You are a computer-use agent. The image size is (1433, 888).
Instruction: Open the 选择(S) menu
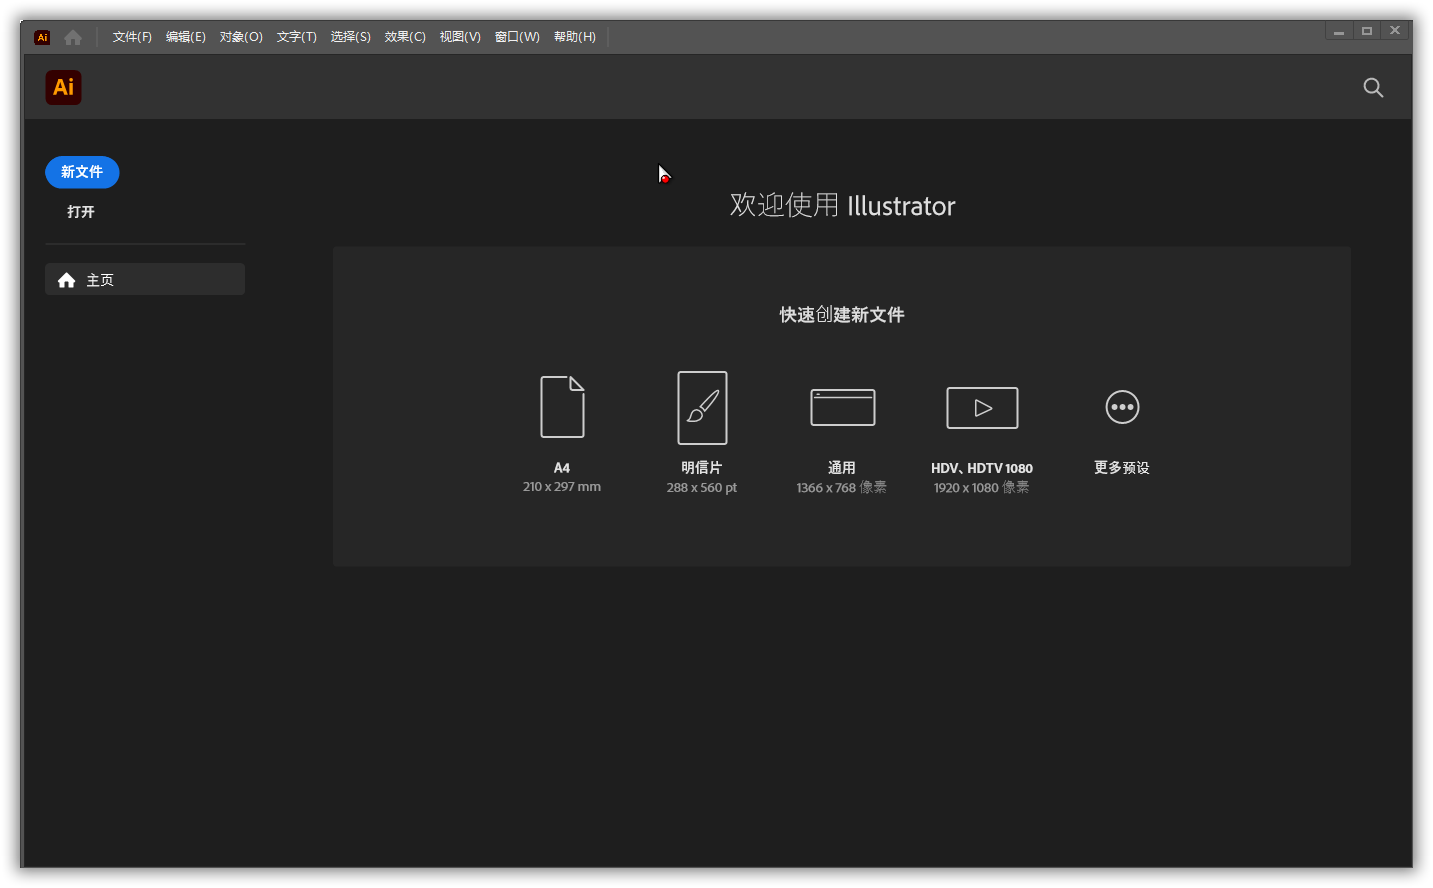351,37
